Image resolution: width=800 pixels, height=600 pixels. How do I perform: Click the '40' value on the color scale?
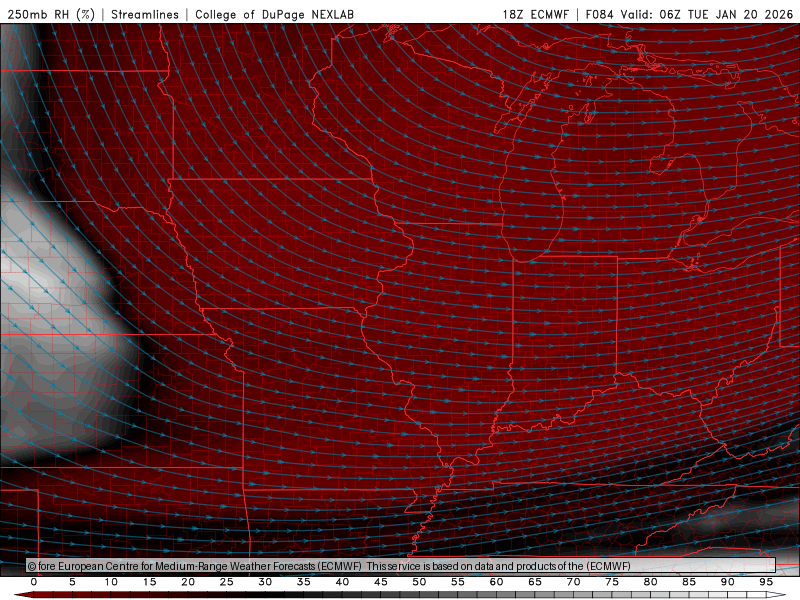342,582
